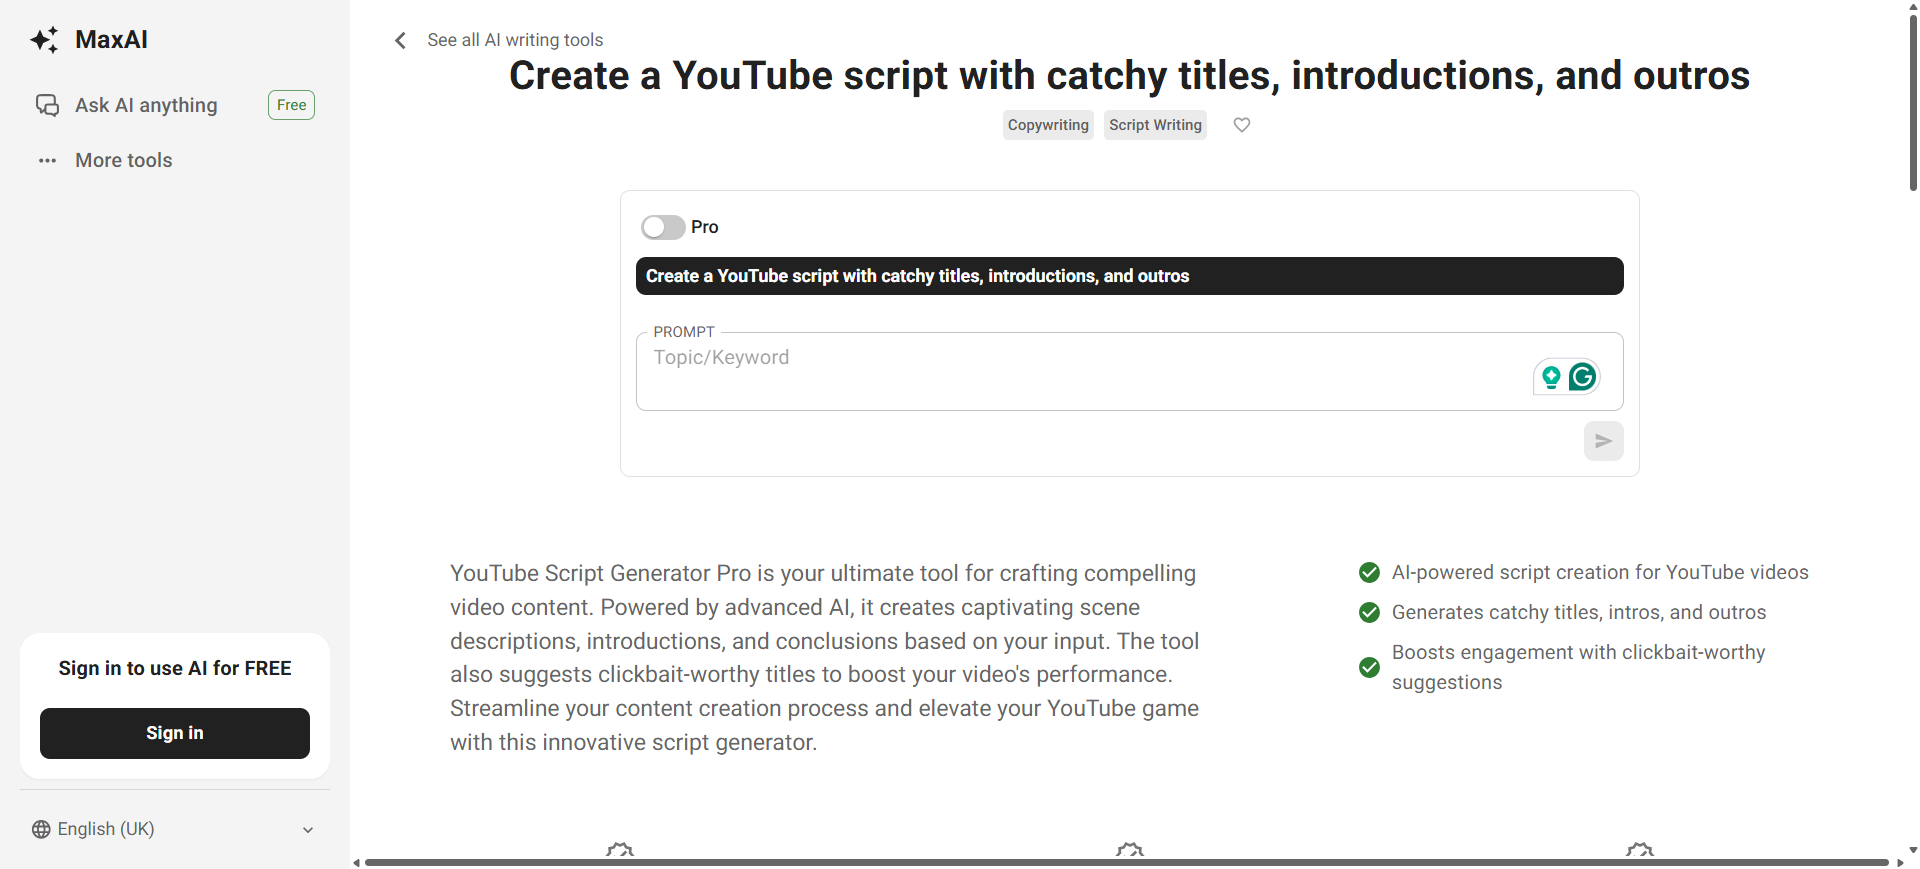The height and width of the screenshot is (869, 1920).
Task: Select the Copywriting tag
Action: click(x=1047, y=125)
